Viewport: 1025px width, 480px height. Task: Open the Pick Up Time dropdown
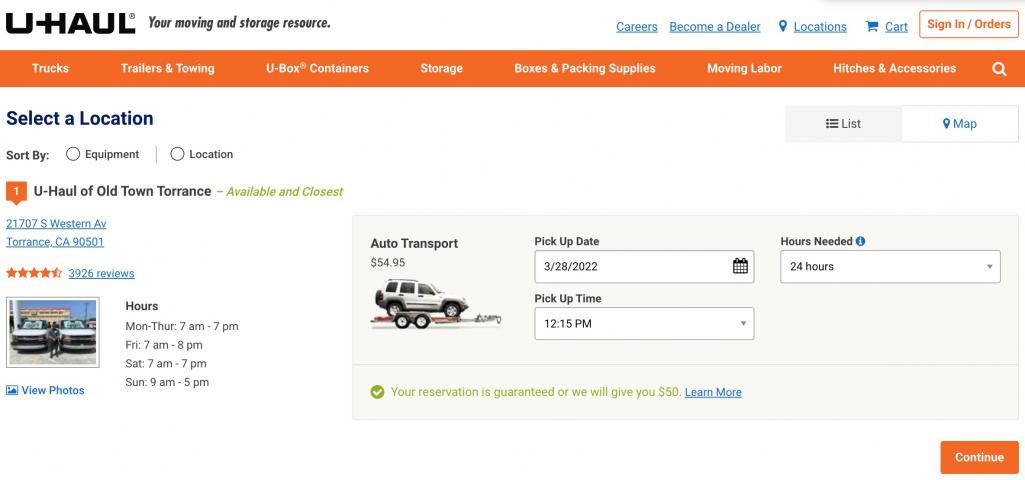644,324
